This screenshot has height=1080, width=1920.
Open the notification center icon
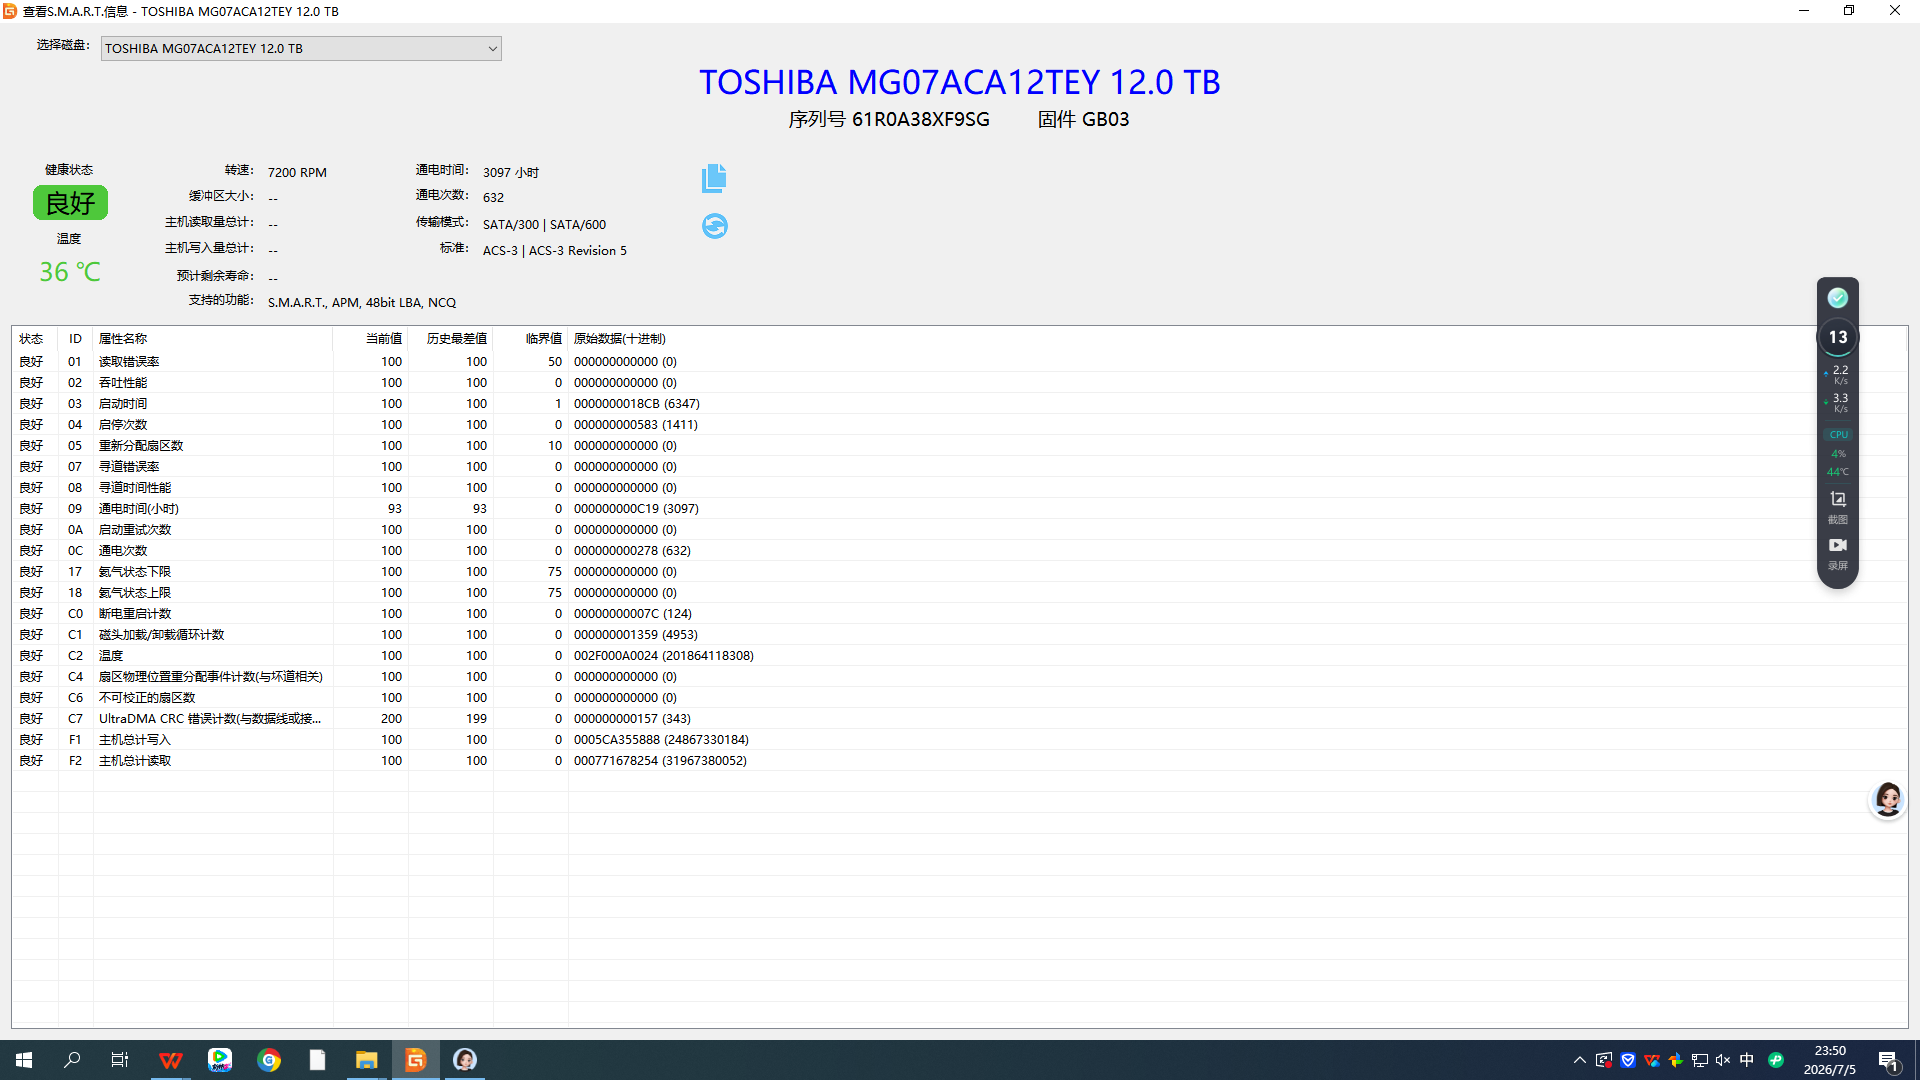point(1888,1060)
